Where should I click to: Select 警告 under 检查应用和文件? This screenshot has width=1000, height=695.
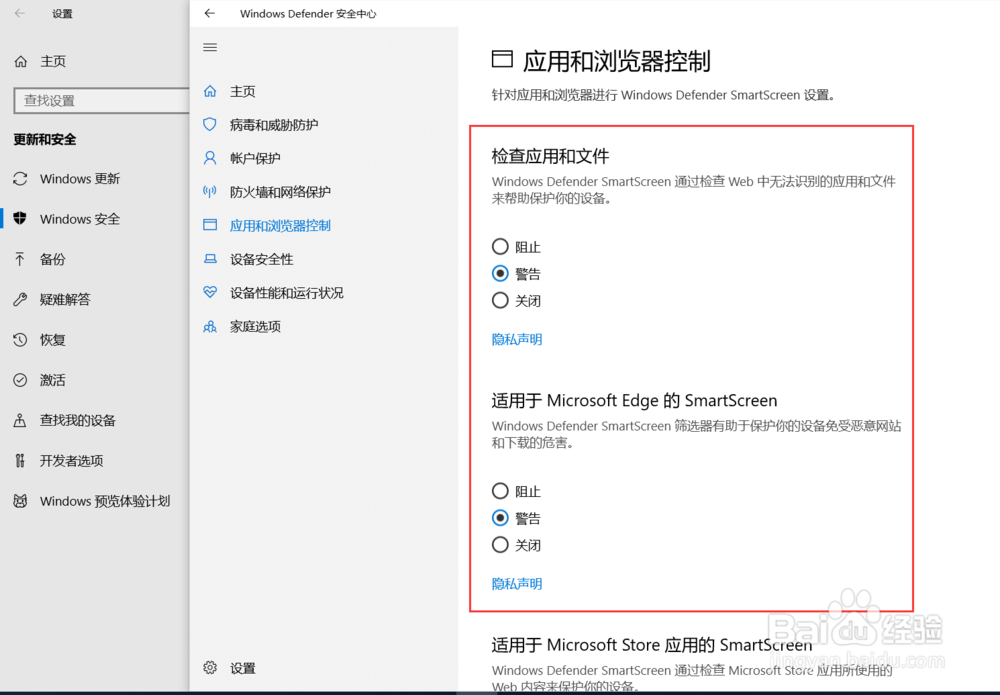point(500,274)
